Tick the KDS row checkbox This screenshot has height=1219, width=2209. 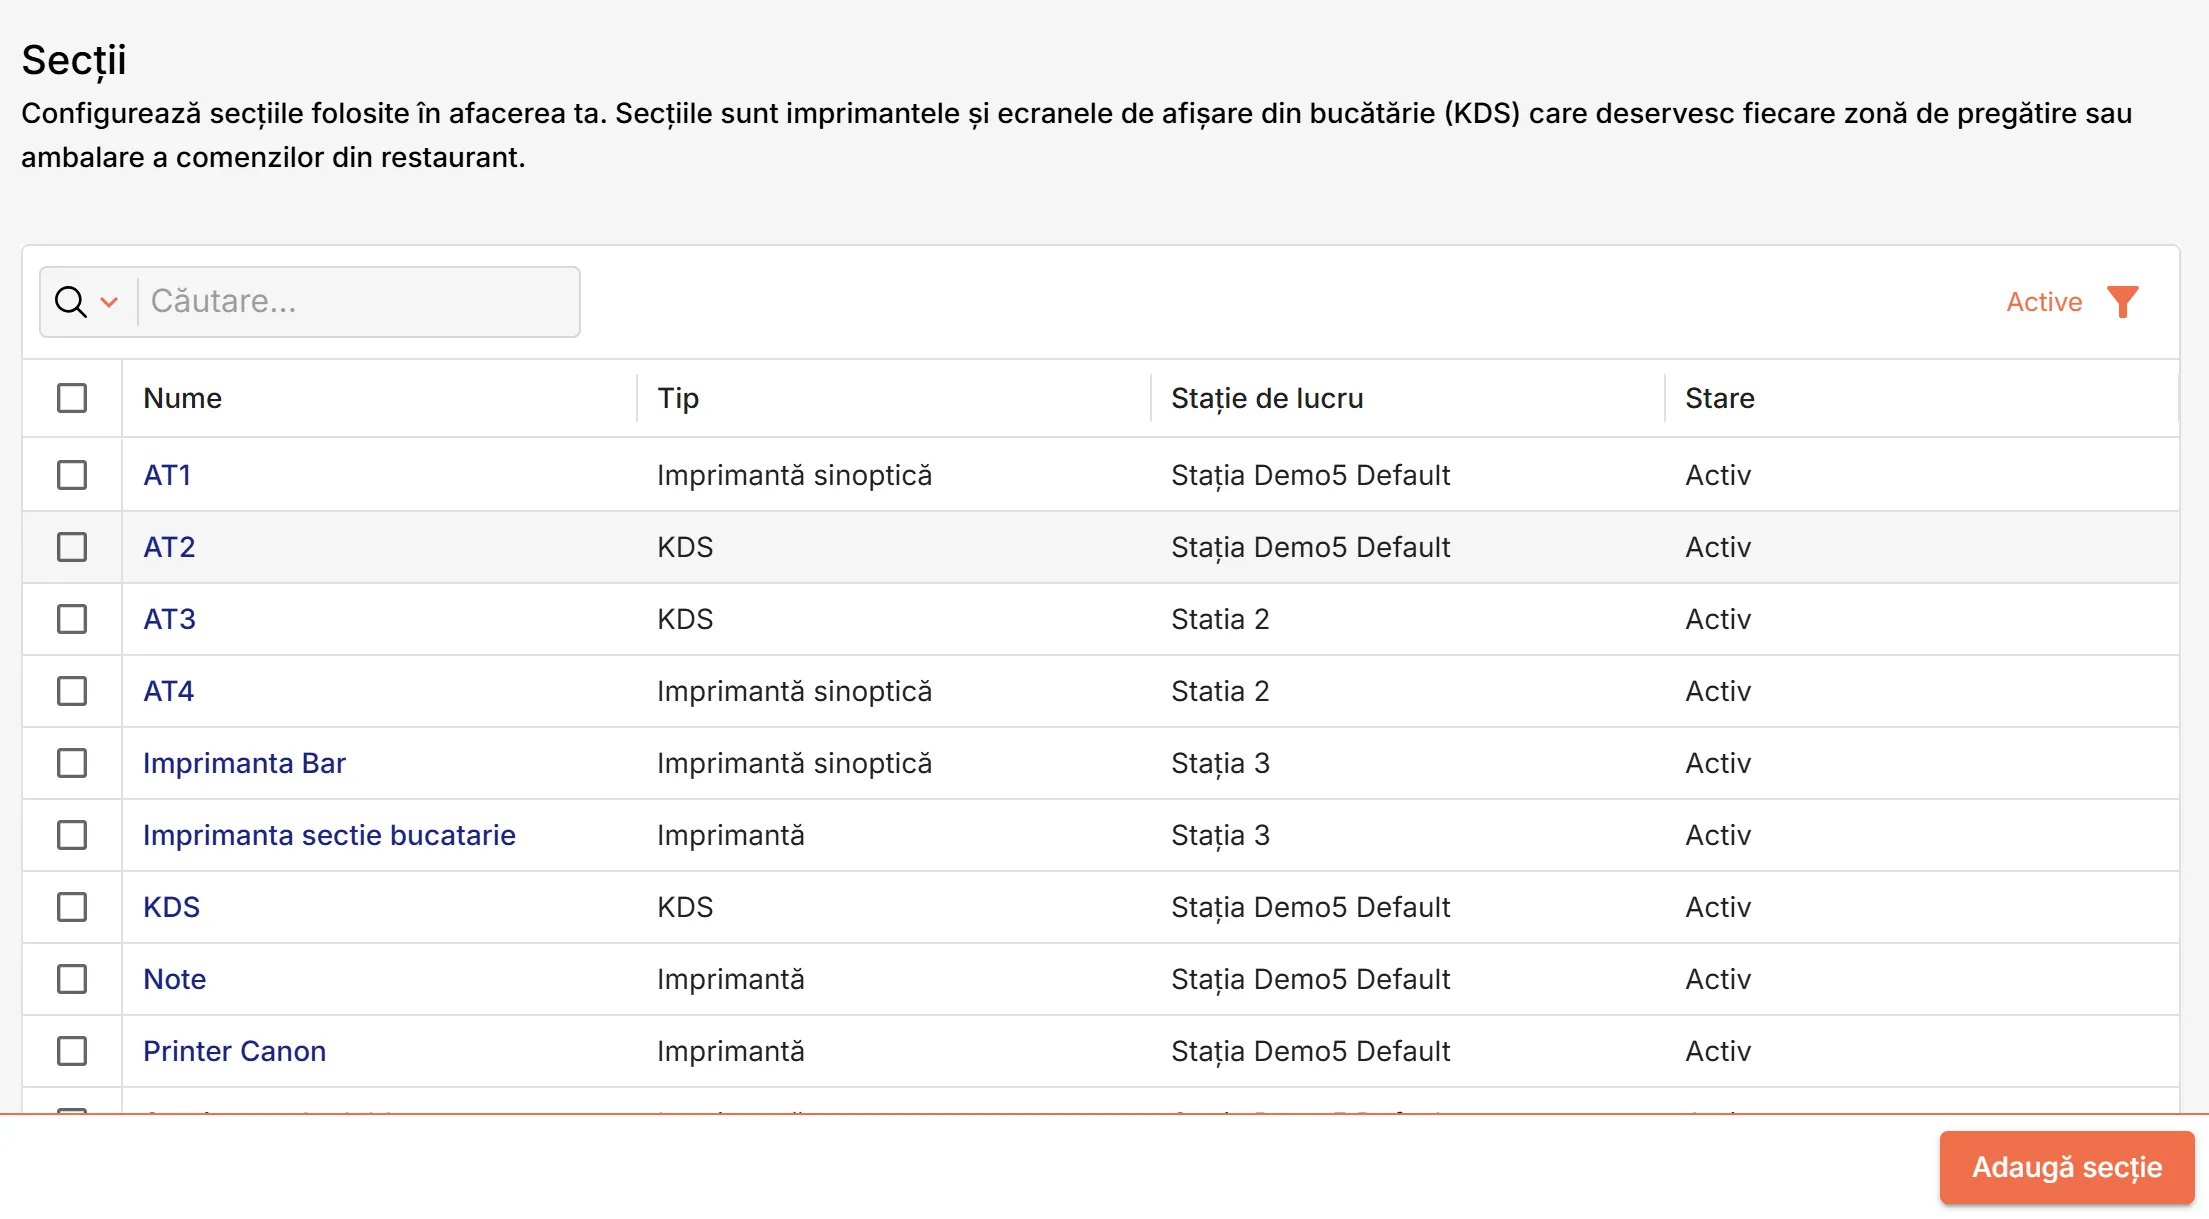[72, 907]
